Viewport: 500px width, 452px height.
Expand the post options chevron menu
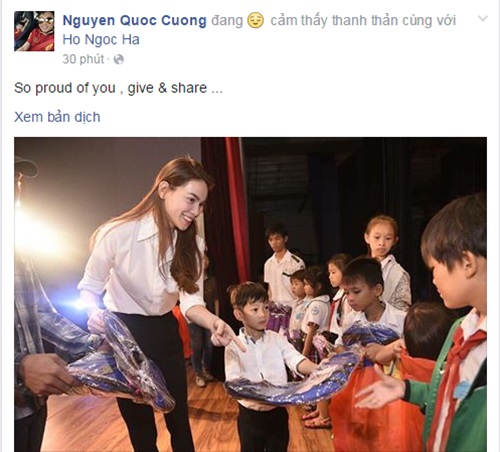(483, 18)
